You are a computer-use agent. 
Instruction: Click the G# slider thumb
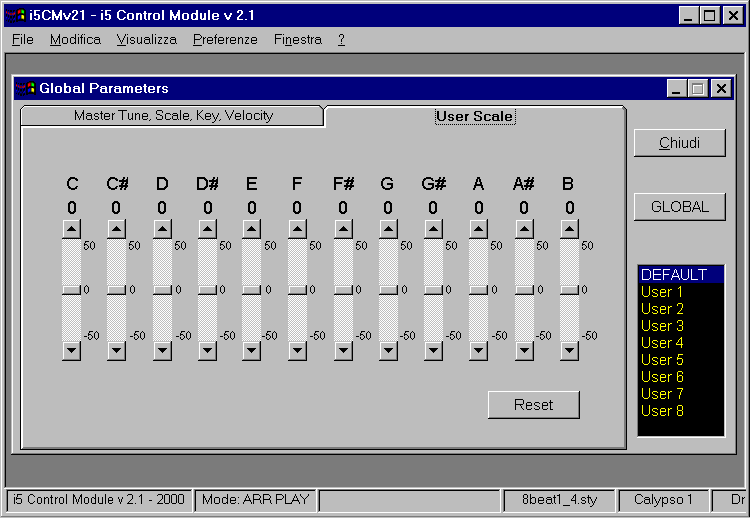coord(433,290)
